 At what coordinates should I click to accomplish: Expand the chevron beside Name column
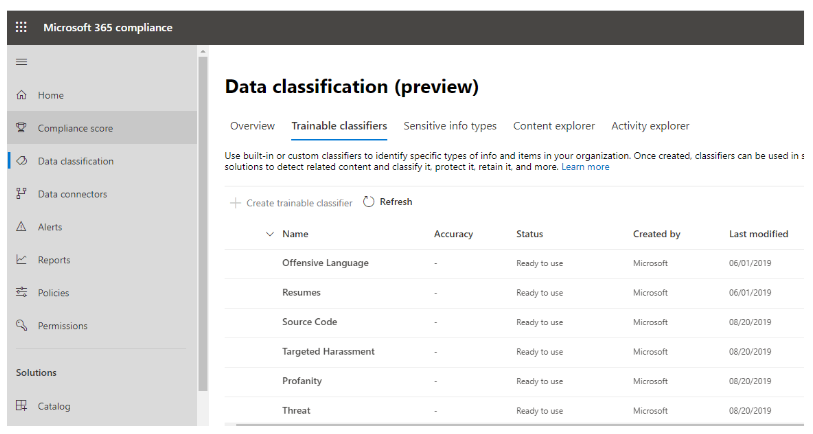coord(270,234)
